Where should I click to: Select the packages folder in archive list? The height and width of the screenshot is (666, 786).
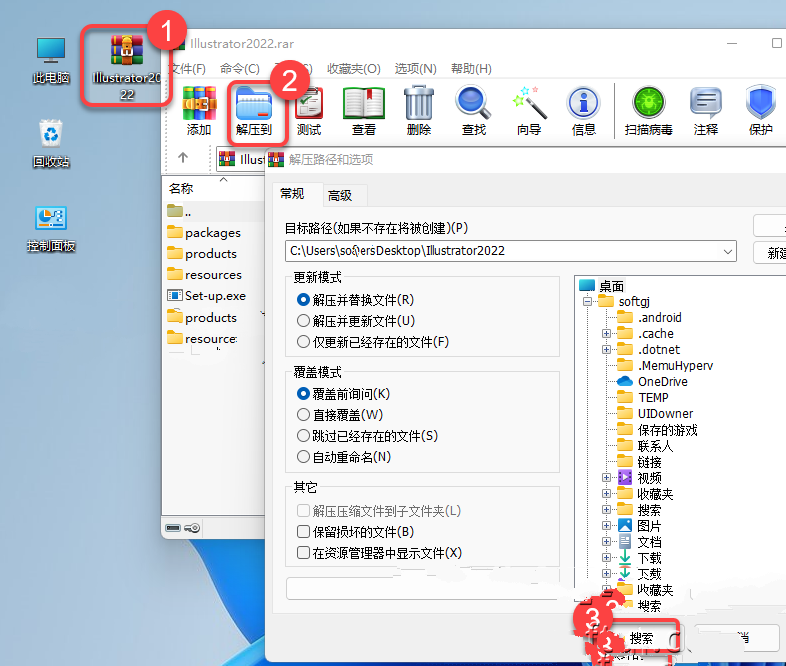[x=214, y=233]
